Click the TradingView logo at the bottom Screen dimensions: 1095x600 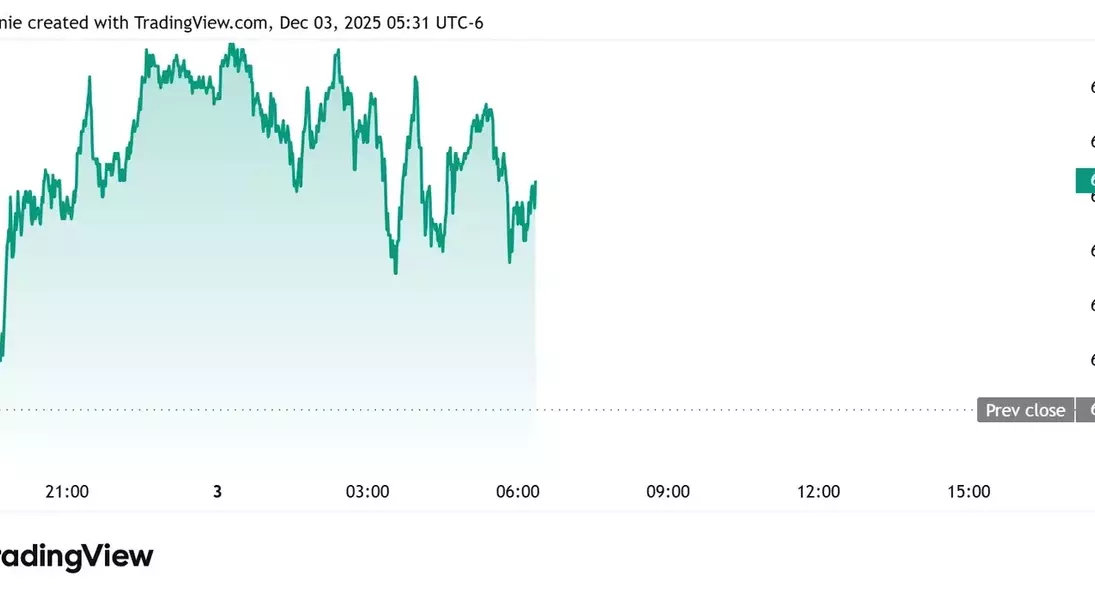pos(75,557)
